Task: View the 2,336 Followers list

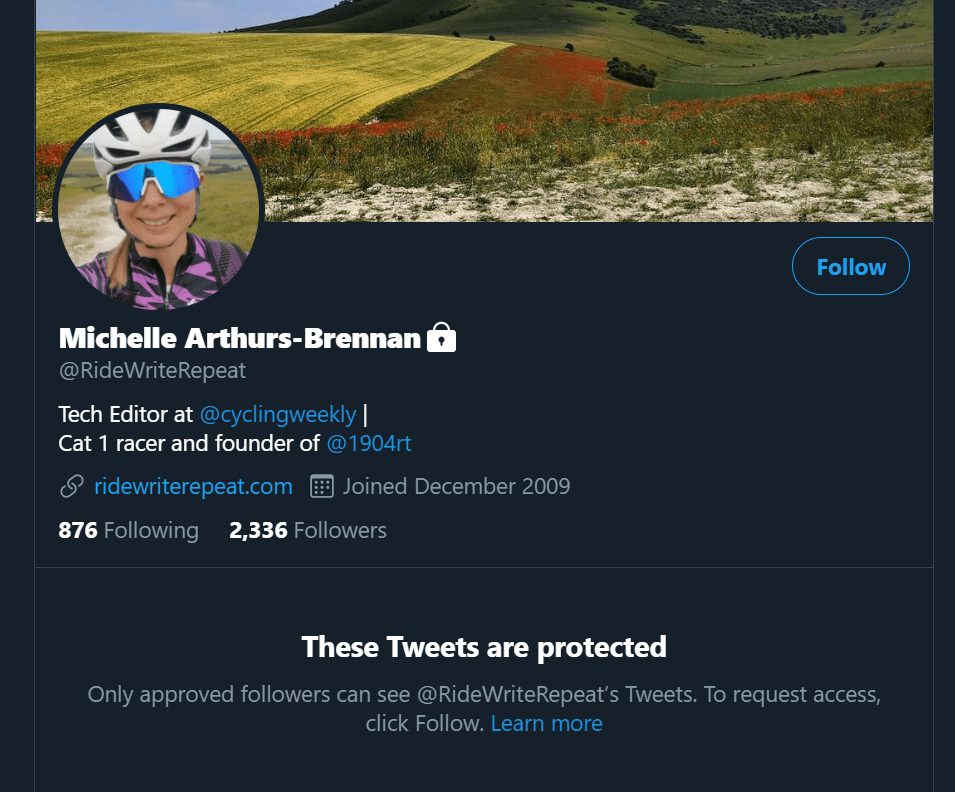Action: 308,530
